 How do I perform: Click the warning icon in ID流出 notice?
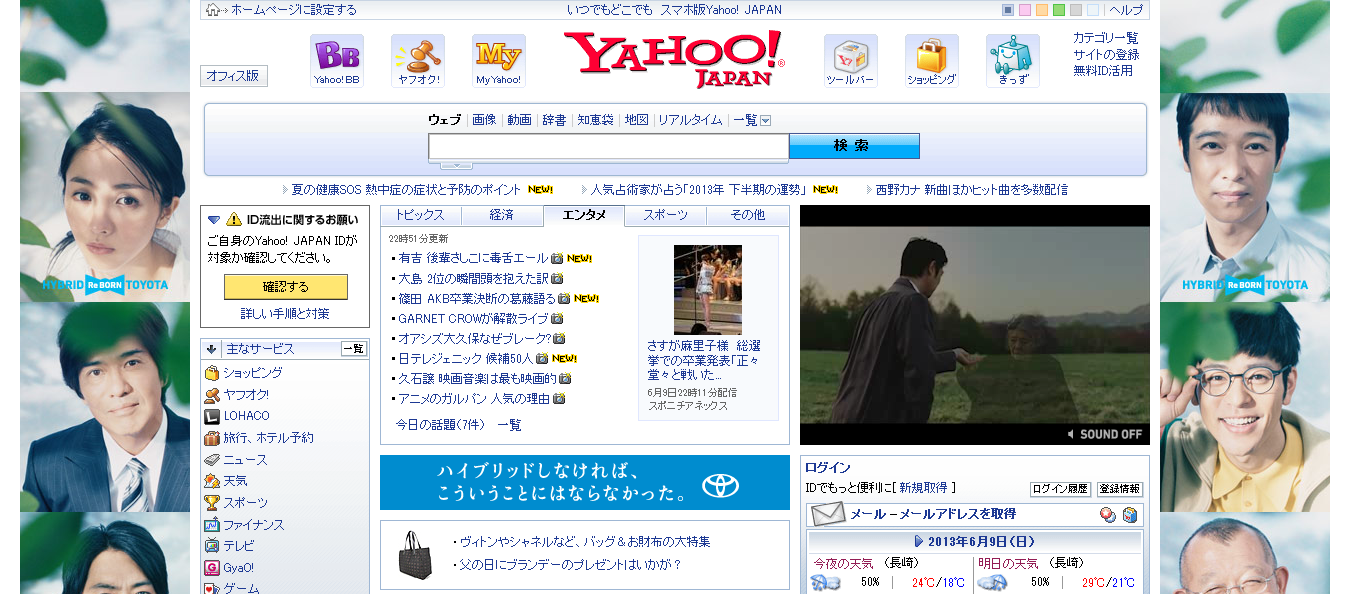click(234, 219)
